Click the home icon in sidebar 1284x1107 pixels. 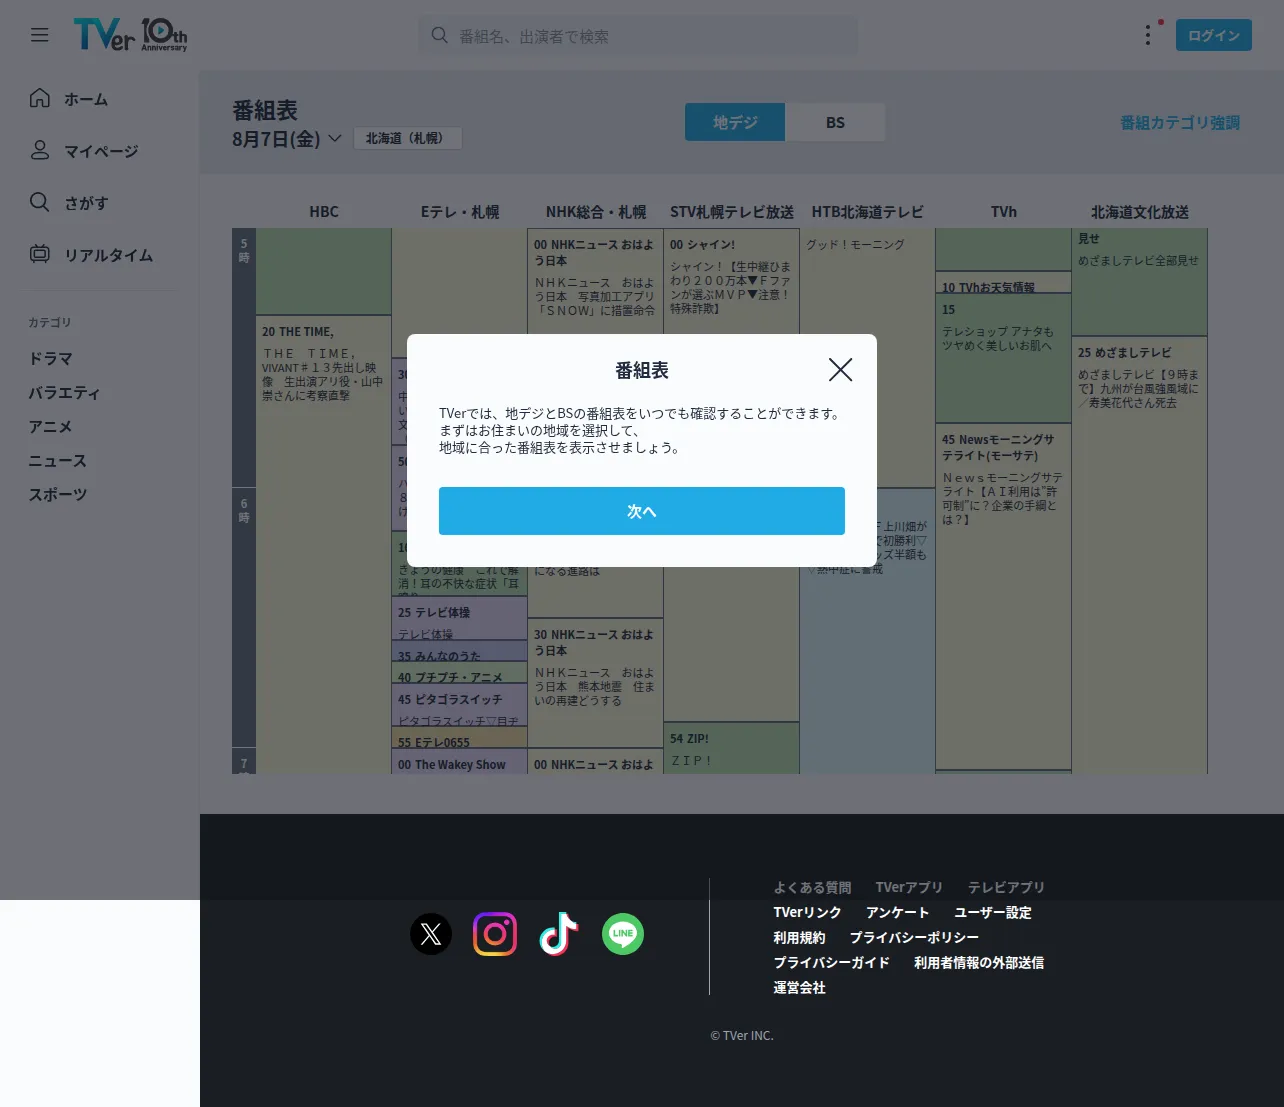tap(40, 98)
